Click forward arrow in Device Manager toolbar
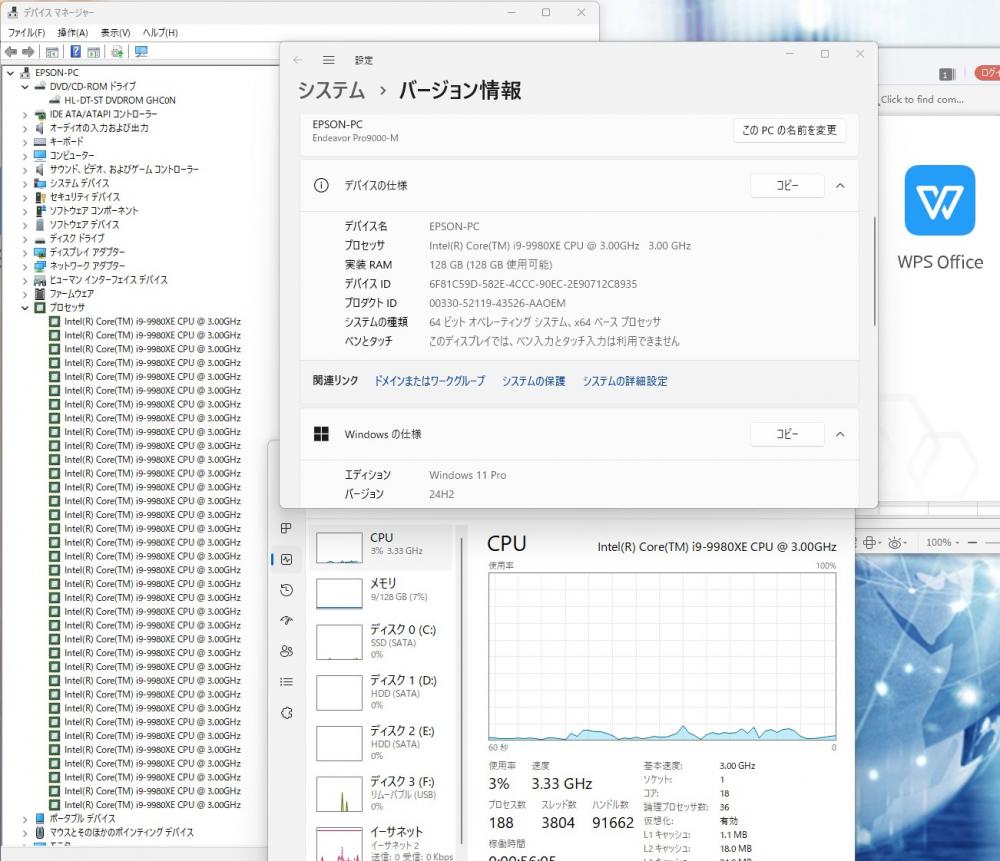 tap(28, 52)
